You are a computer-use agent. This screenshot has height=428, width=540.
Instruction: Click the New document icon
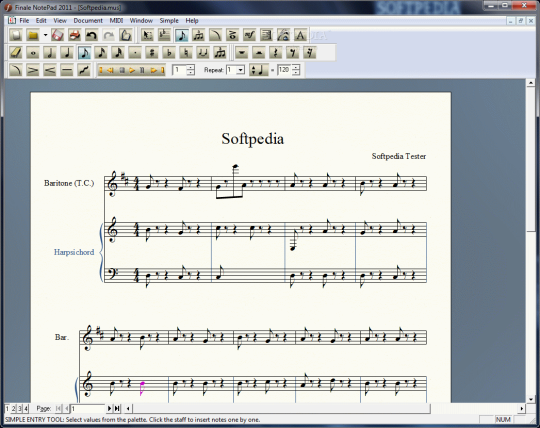tap(15, 35)
